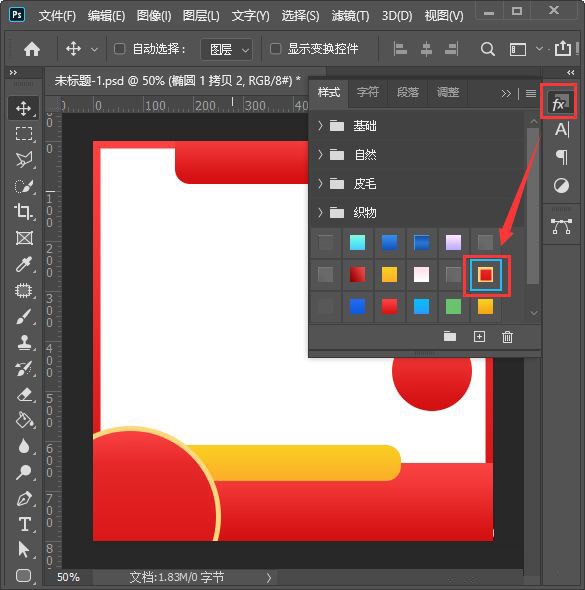This screenshot has height=590, width=585.
Task: Open the 图层 auto-select dropdown
Action: pos(226,49)
